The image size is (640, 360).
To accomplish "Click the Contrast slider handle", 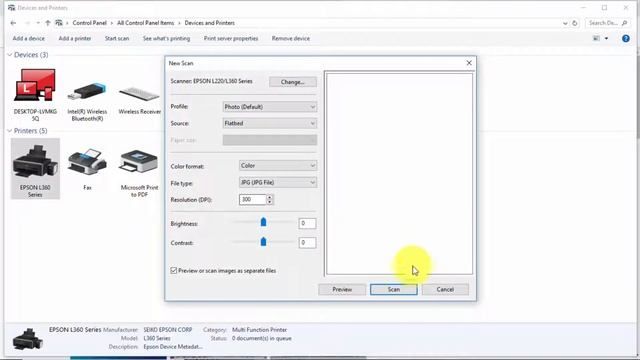I will 263,242.
